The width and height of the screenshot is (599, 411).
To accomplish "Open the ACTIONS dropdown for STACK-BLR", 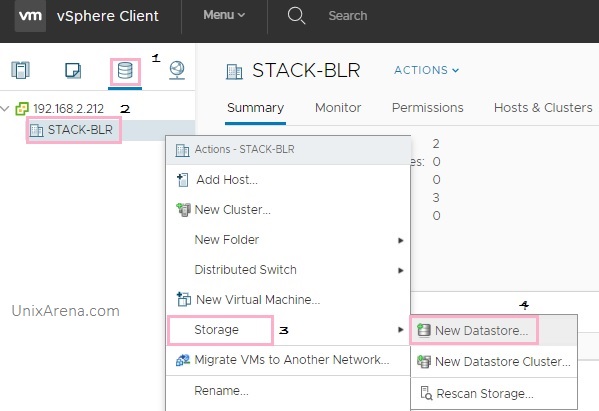I will pyautogui.click(x=426, y=70).
